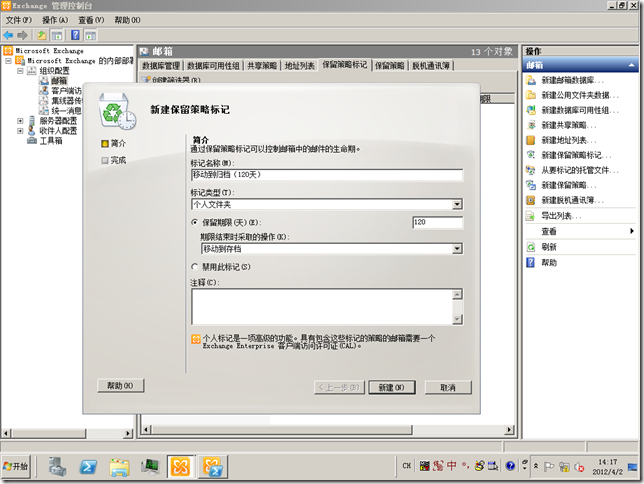The image size is (644, 484).
Task: Expand the 服务器配置 tree node
Action: [19, 121]
